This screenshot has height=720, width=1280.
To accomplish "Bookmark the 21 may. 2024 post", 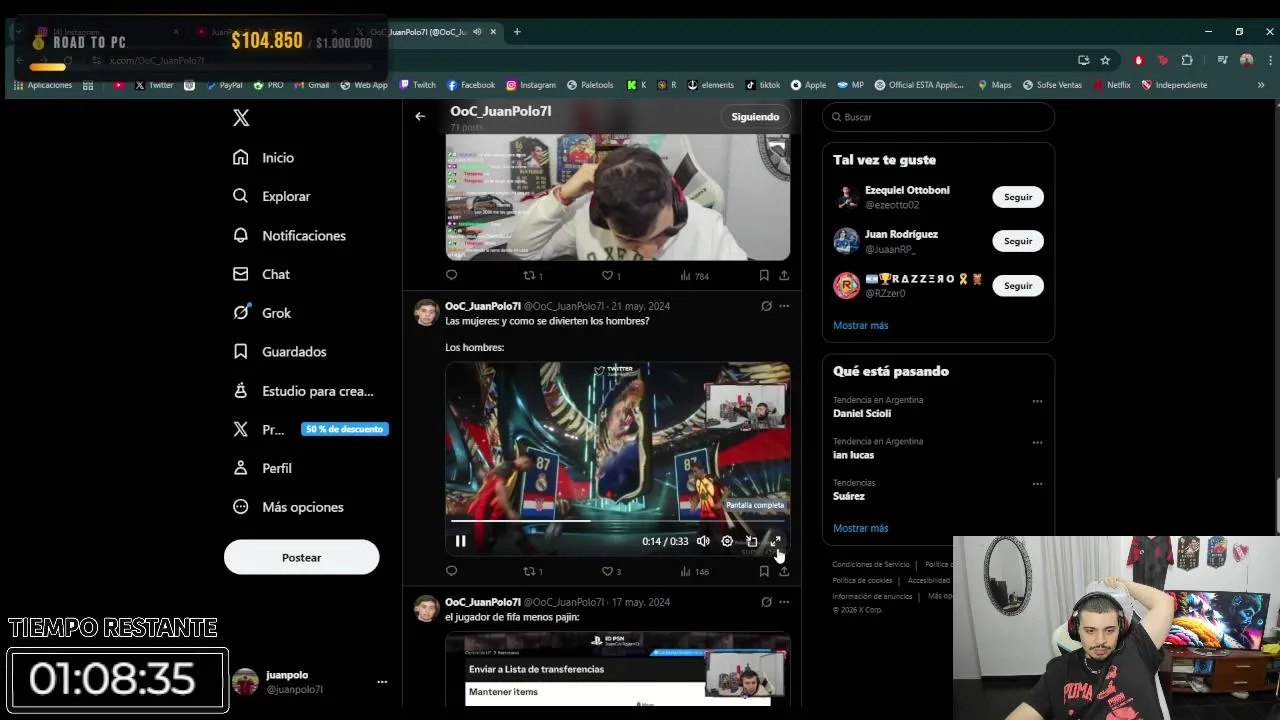I will (x=764, y=571).
